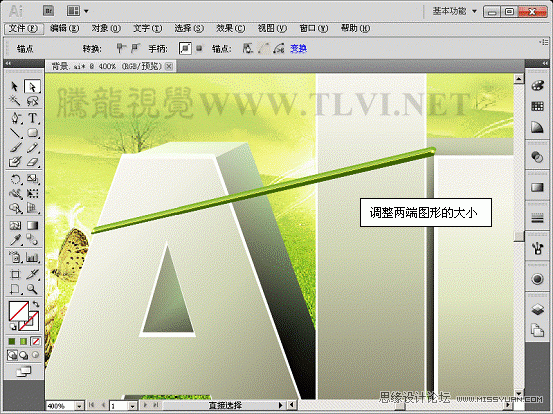Collapse the tools panel double arrow
This screenshot has width=553, height=414.
click(x=8, y=63)
